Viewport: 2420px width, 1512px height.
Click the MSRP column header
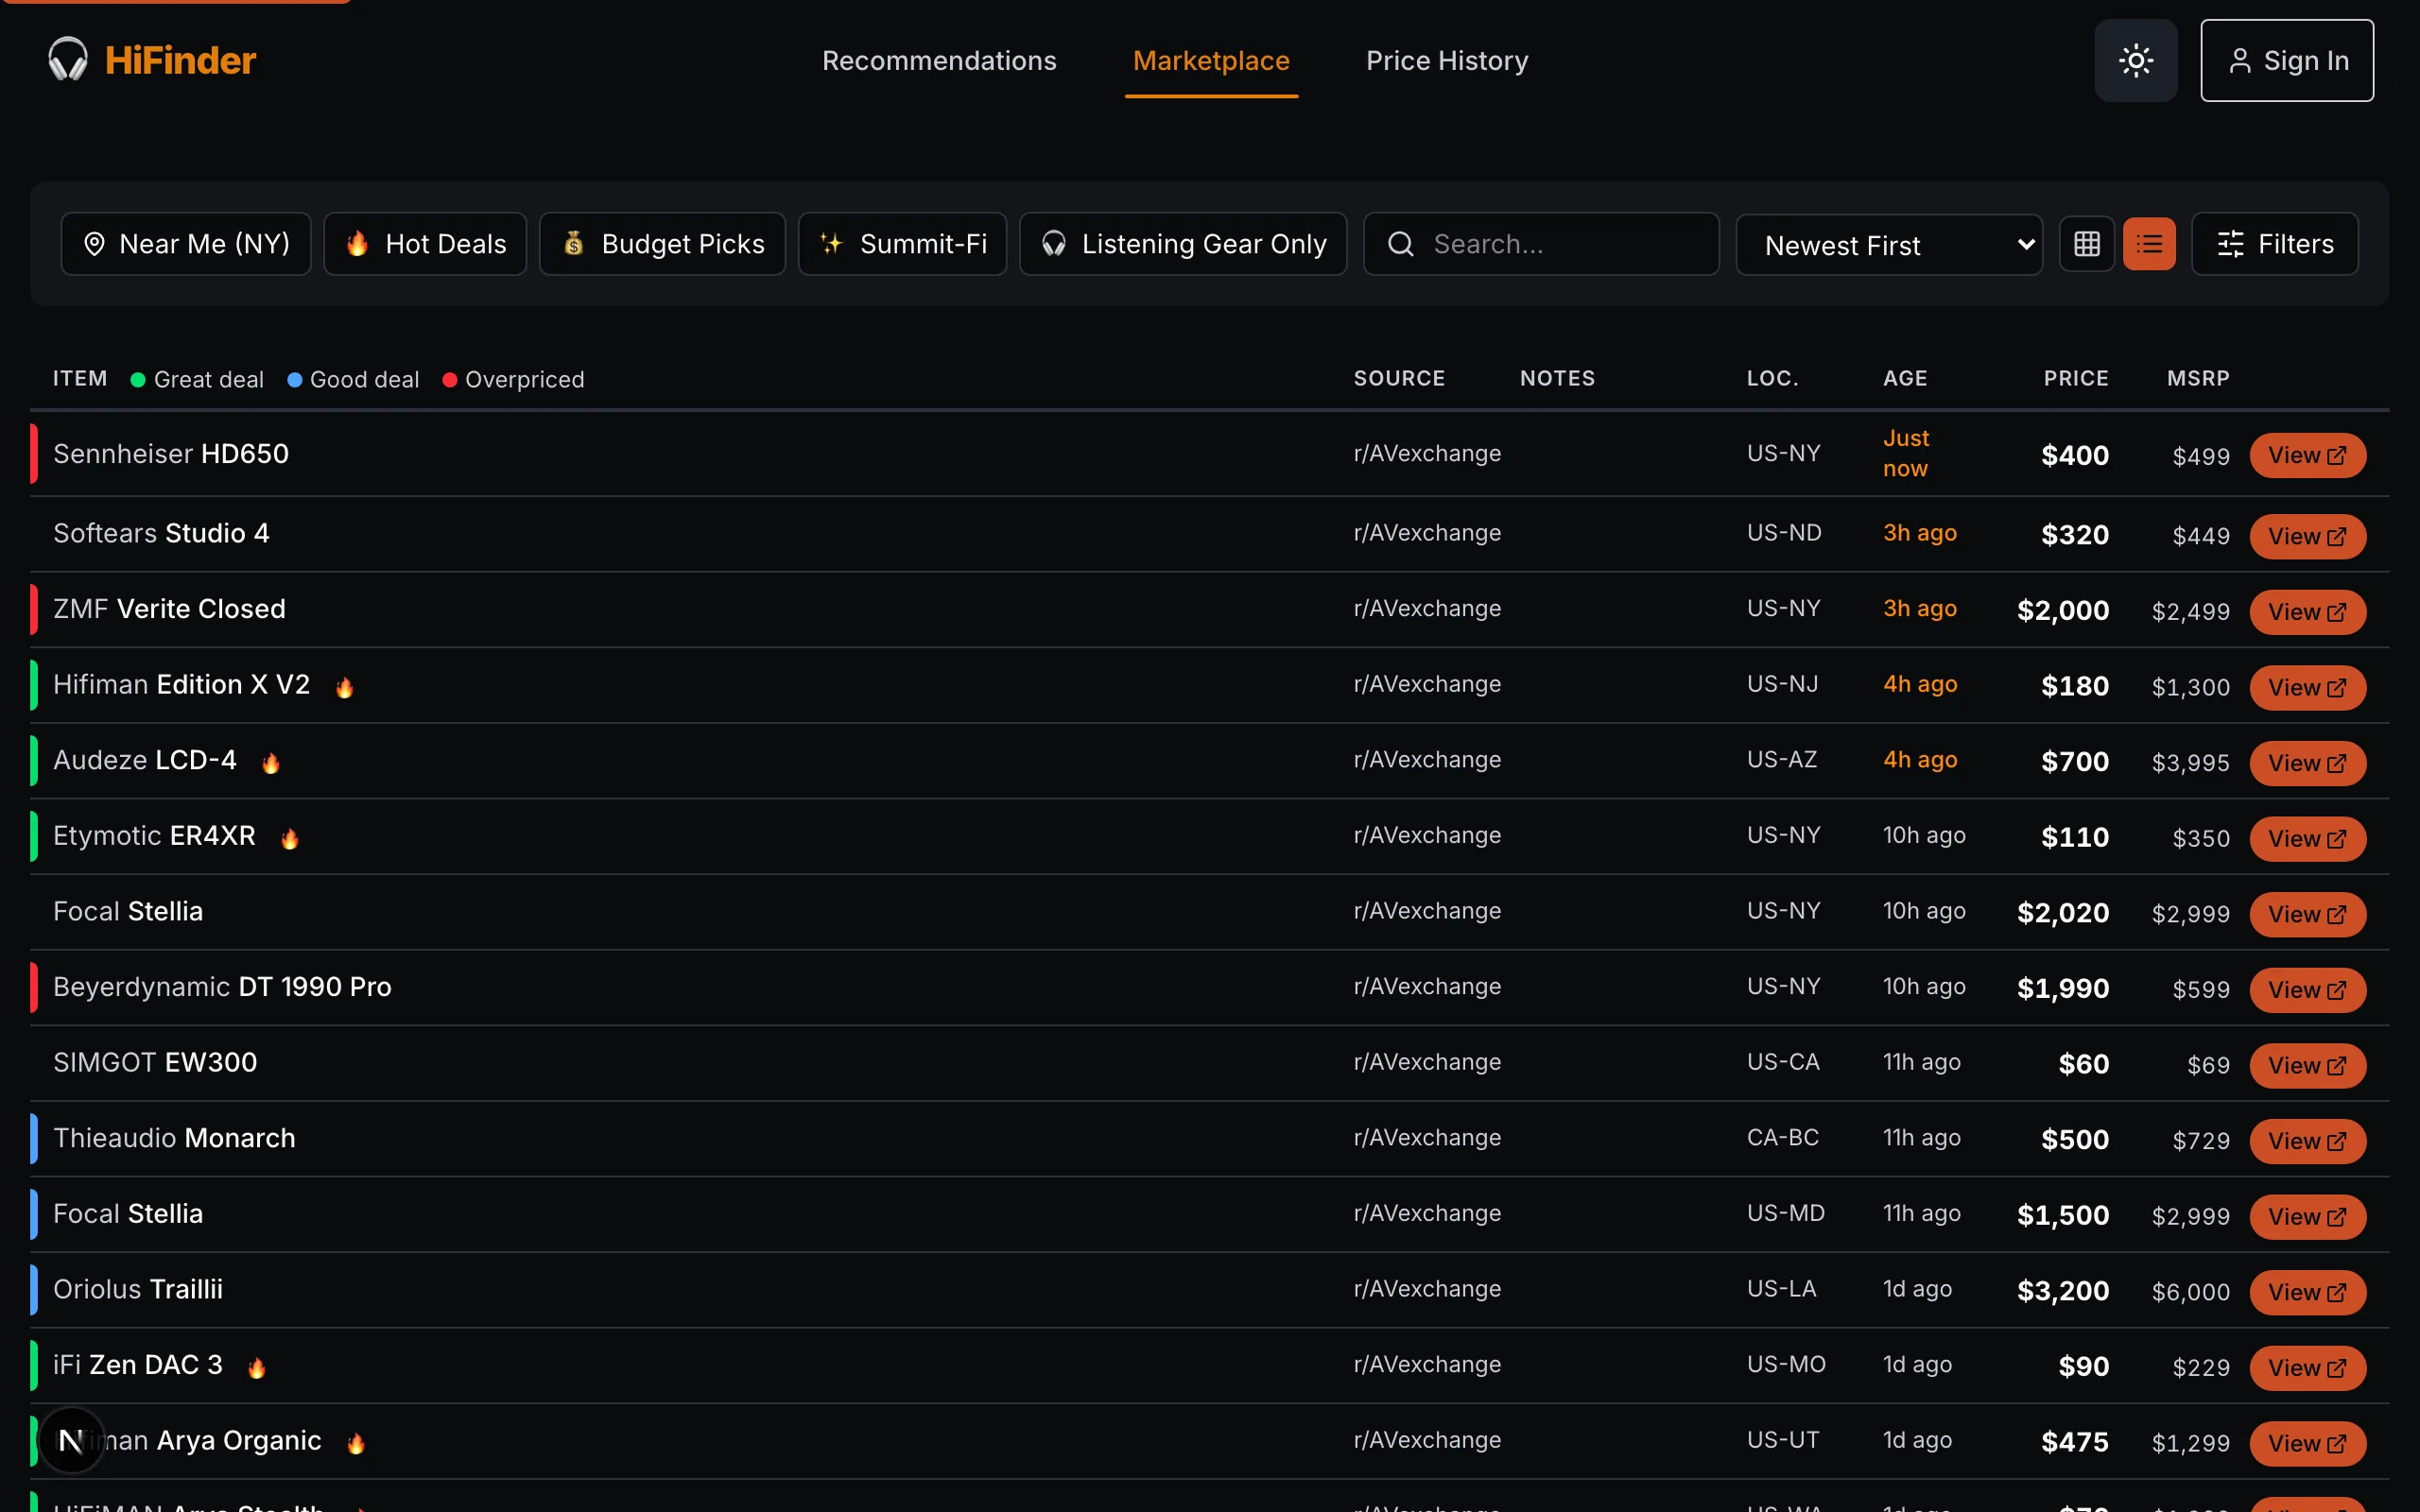click(x=2198, y=379)
